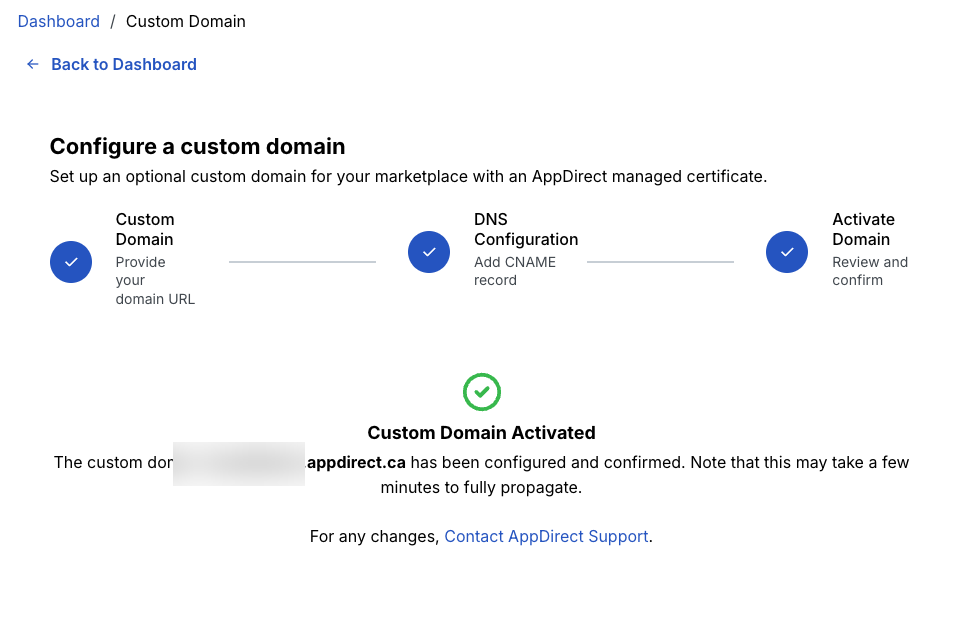Select the Custom Domain step checkmark circle
The height and width of the screenshot is (622, 962).
click(71, 262)
